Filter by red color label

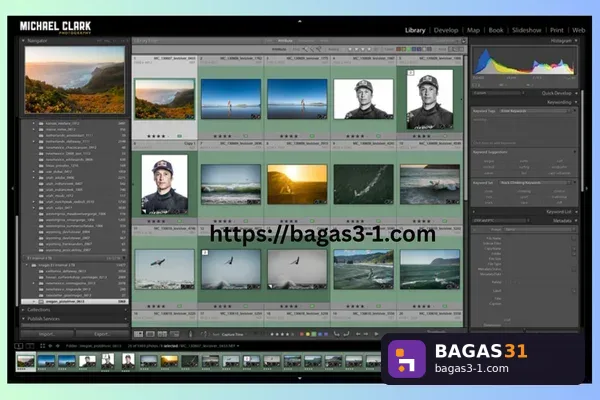[398, 49]
